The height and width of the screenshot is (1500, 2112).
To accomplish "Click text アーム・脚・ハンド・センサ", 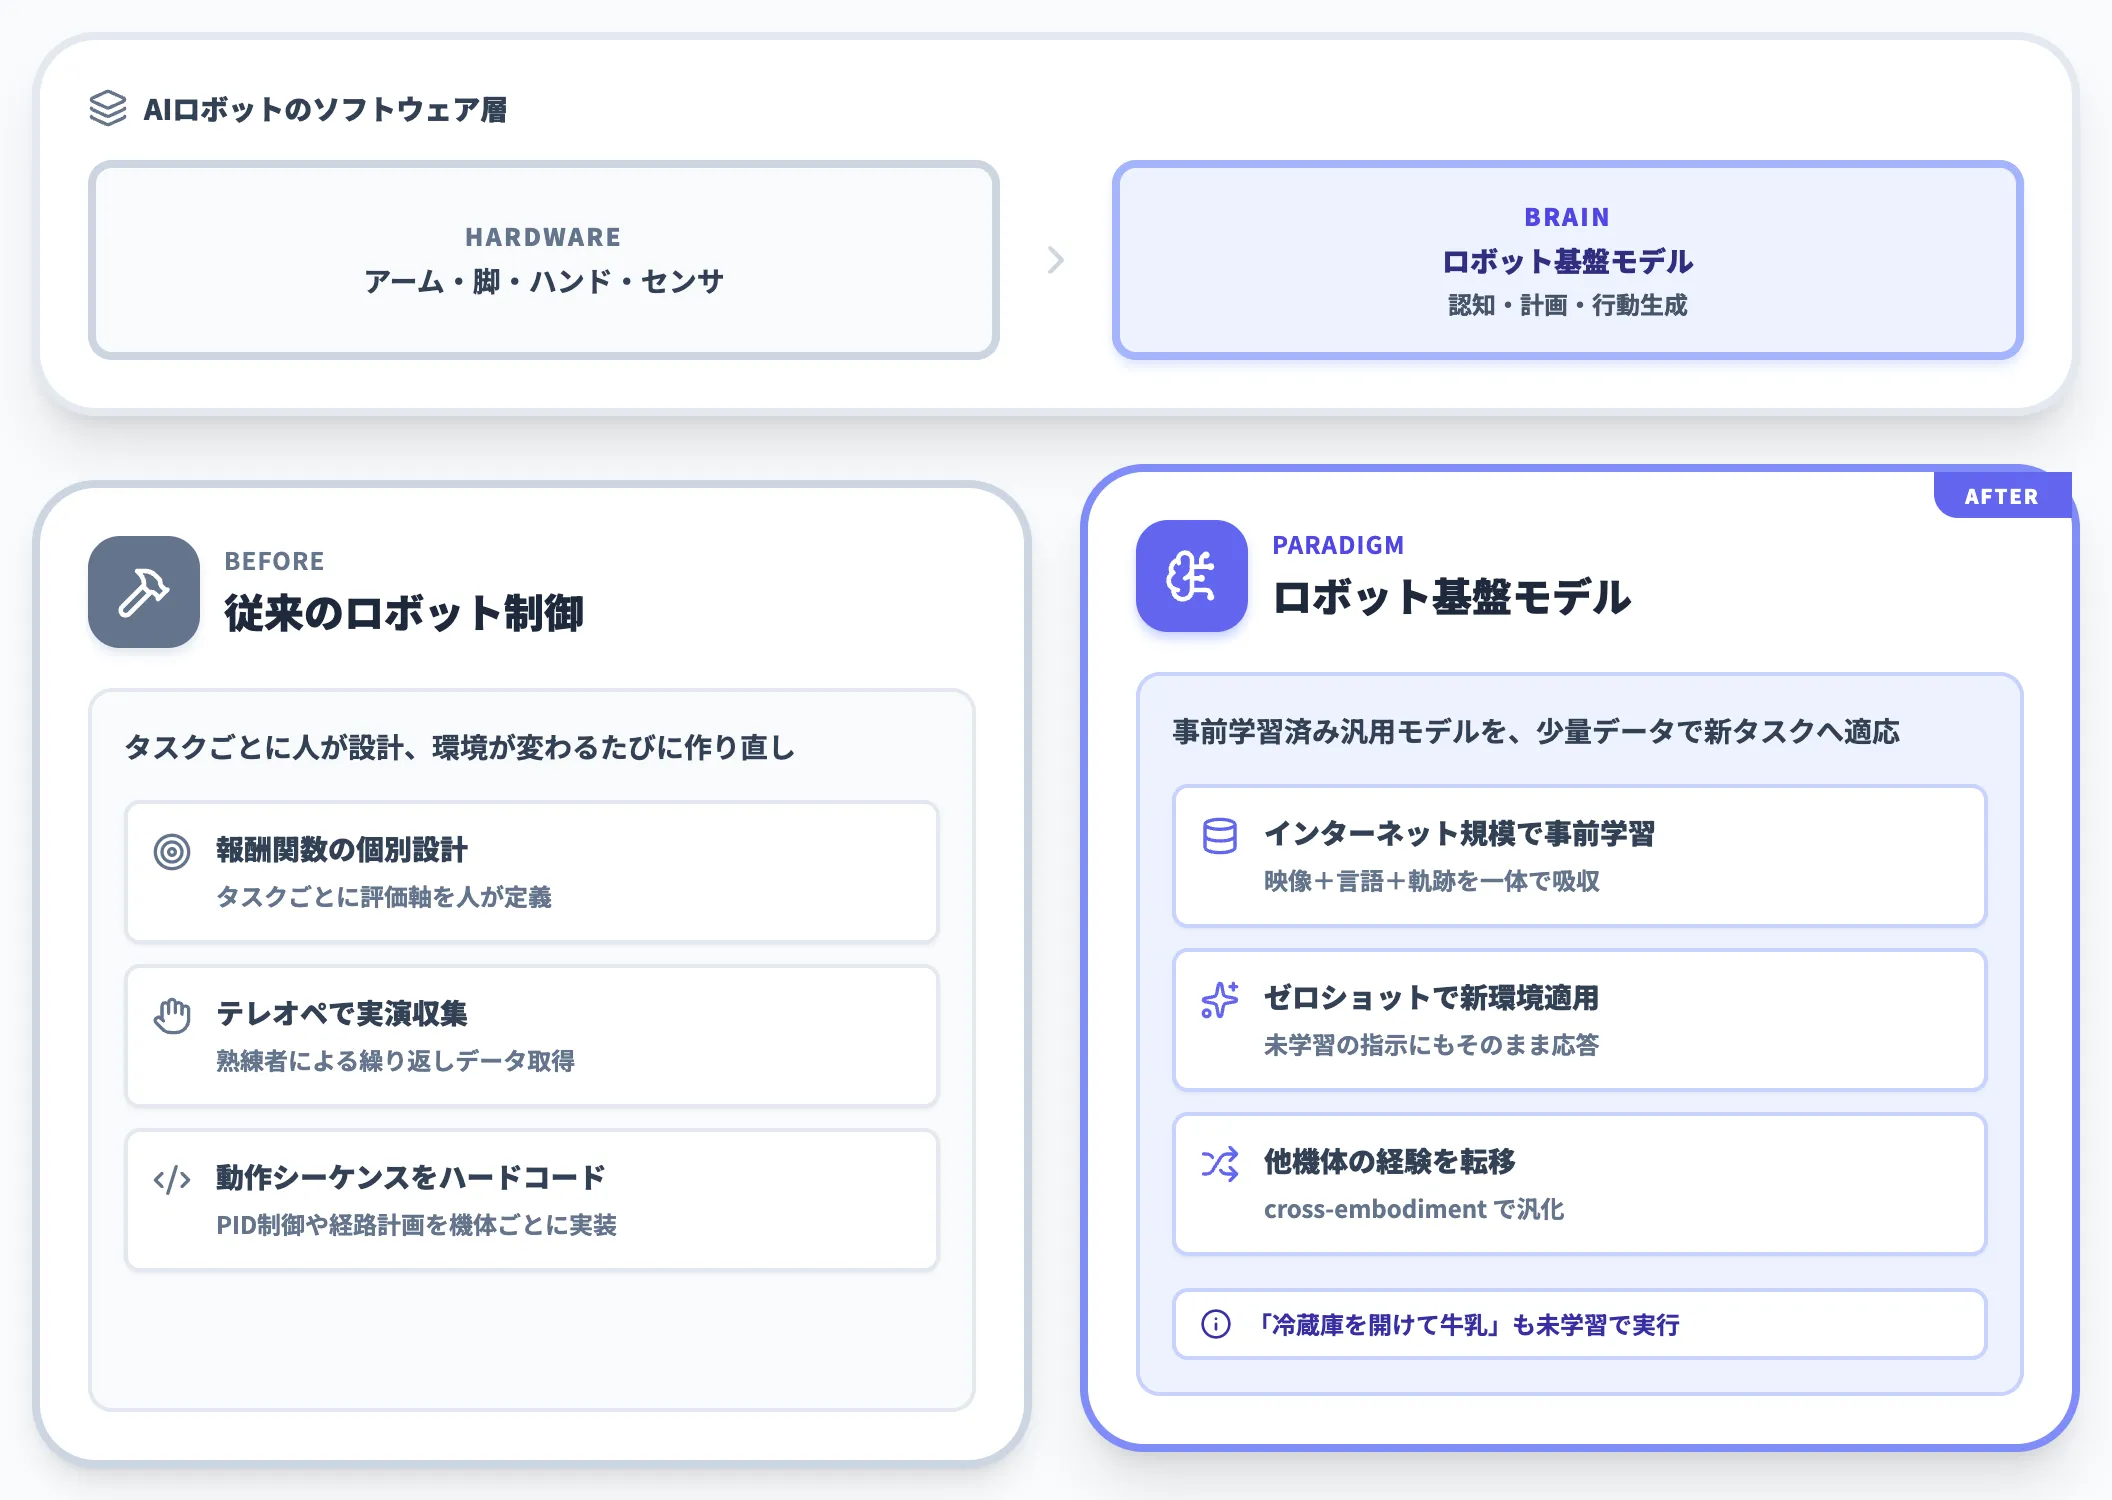I will coord(544,281).
